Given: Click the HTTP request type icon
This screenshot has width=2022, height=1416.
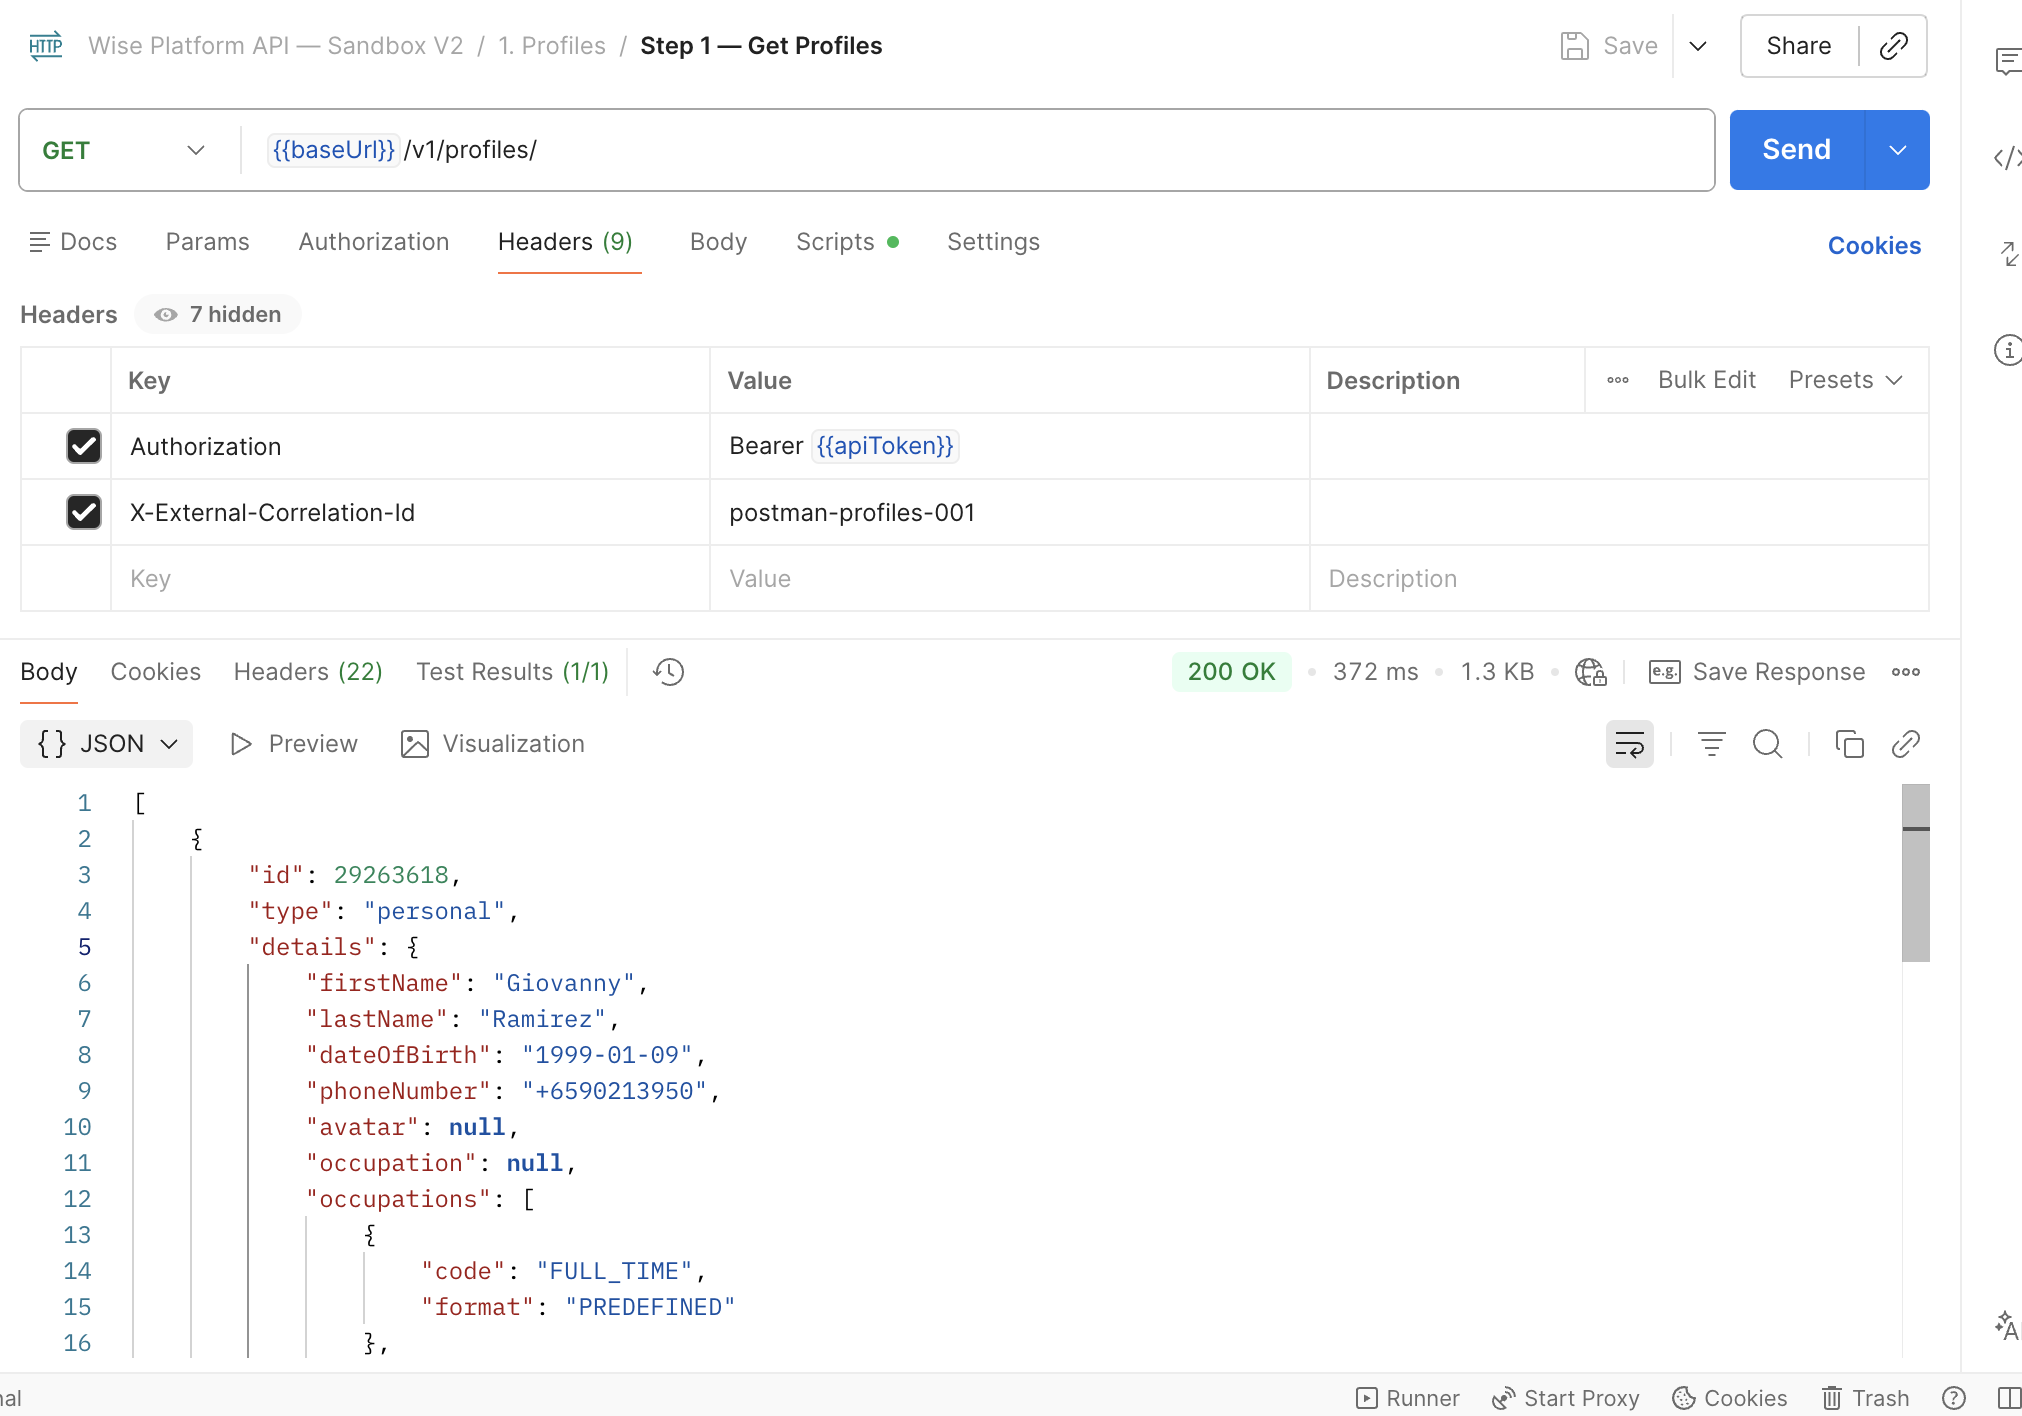Looking at the screenshot, I should click(46, 46).
